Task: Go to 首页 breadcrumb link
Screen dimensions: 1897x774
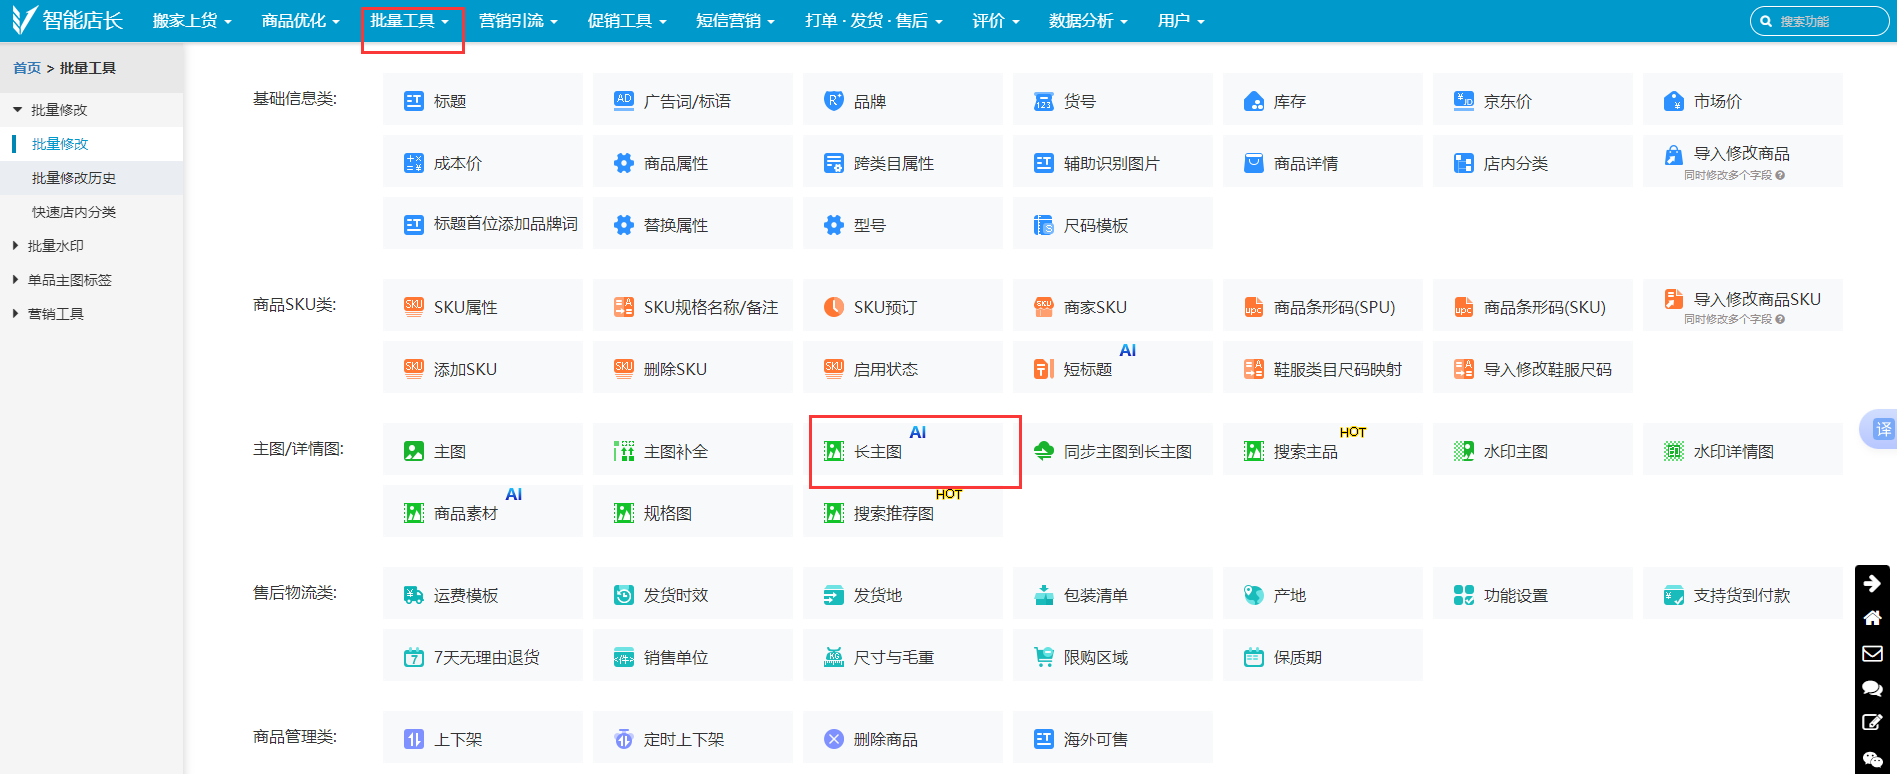Action: coord(27,68)
